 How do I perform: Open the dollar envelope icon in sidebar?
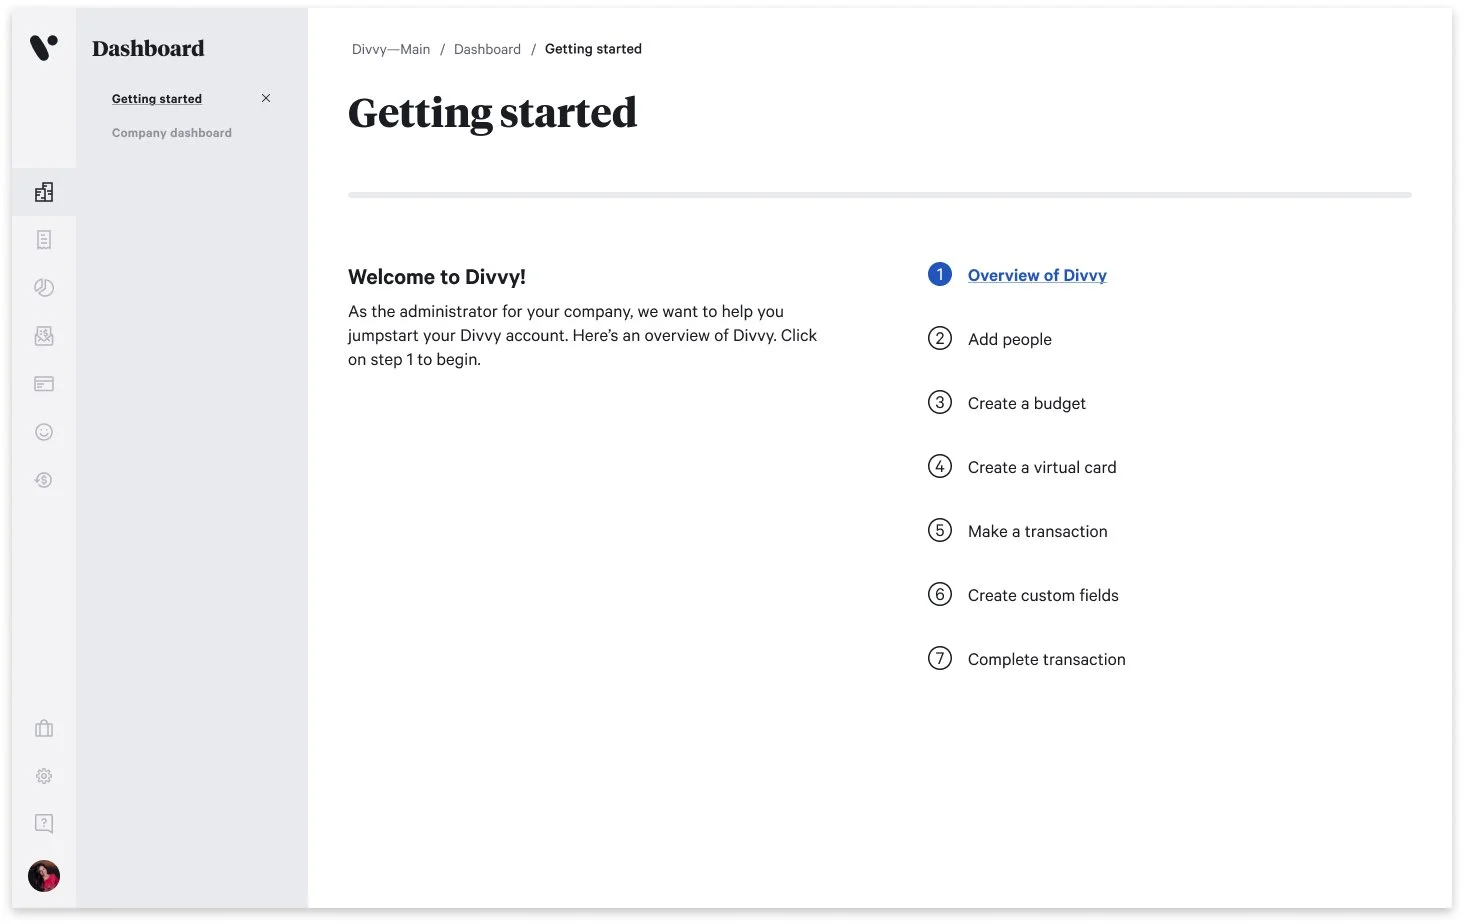pyautogui.click(x=44, y=336)
